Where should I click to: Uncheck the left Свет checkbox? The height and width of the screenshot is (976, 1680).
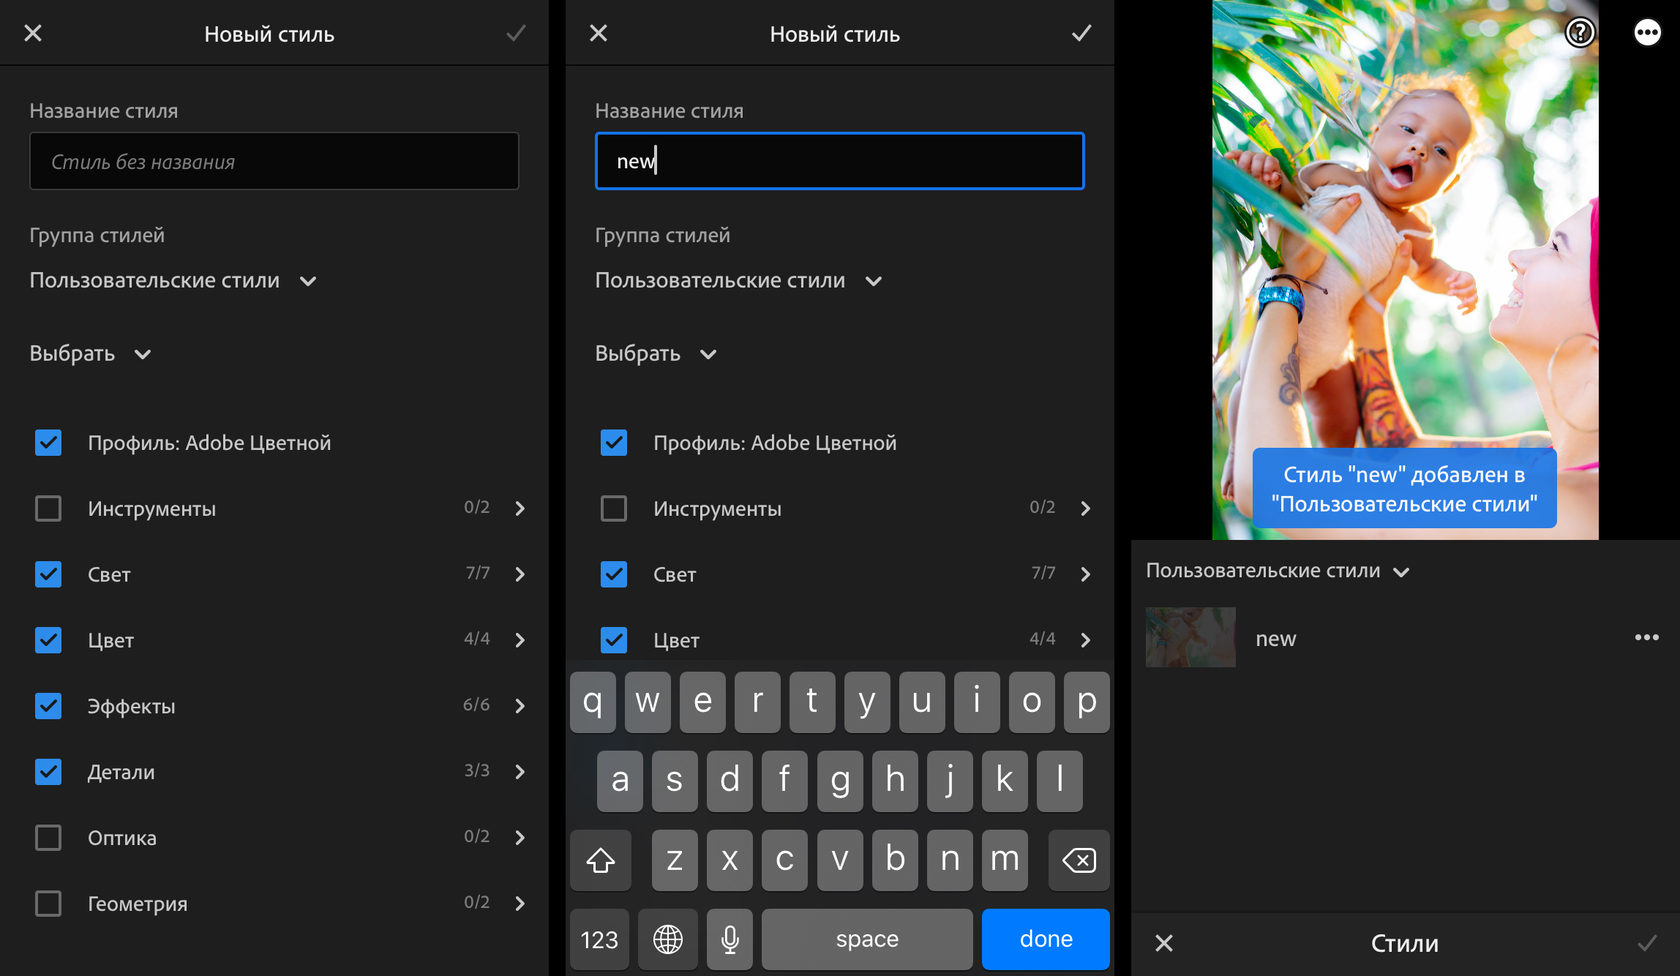click(x=48, y=574)
